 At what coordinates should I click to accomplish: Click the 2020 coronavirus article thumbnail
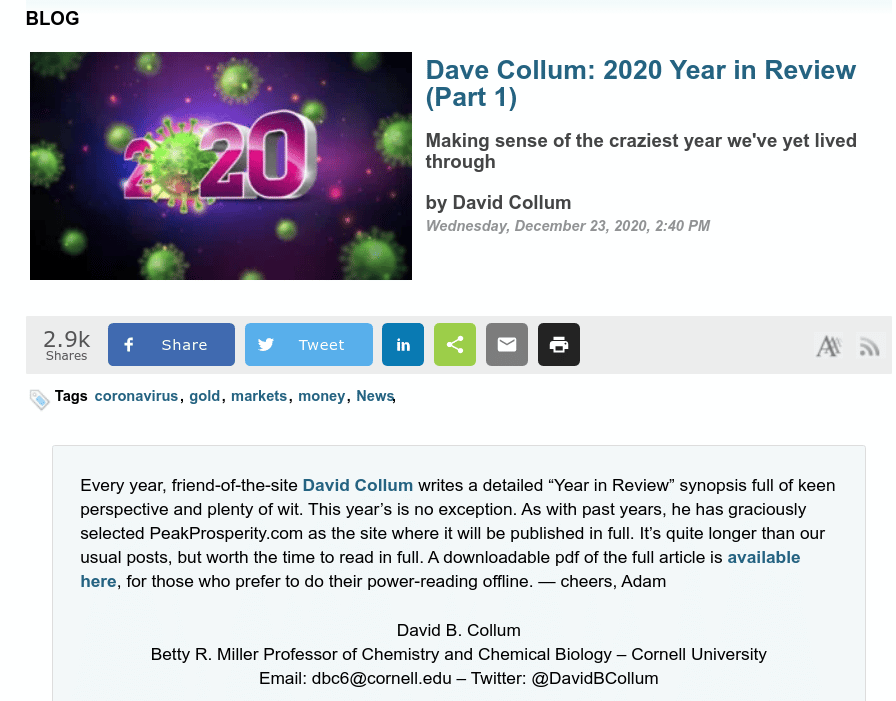221,166
